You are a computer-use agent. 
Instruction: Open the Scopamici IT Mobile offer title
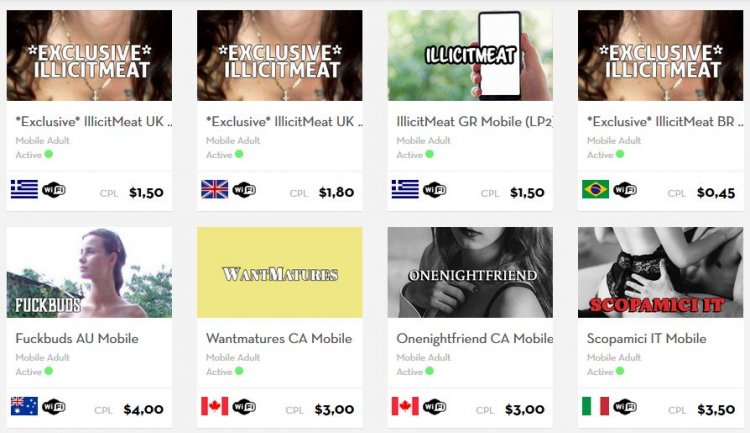point(647,339)
